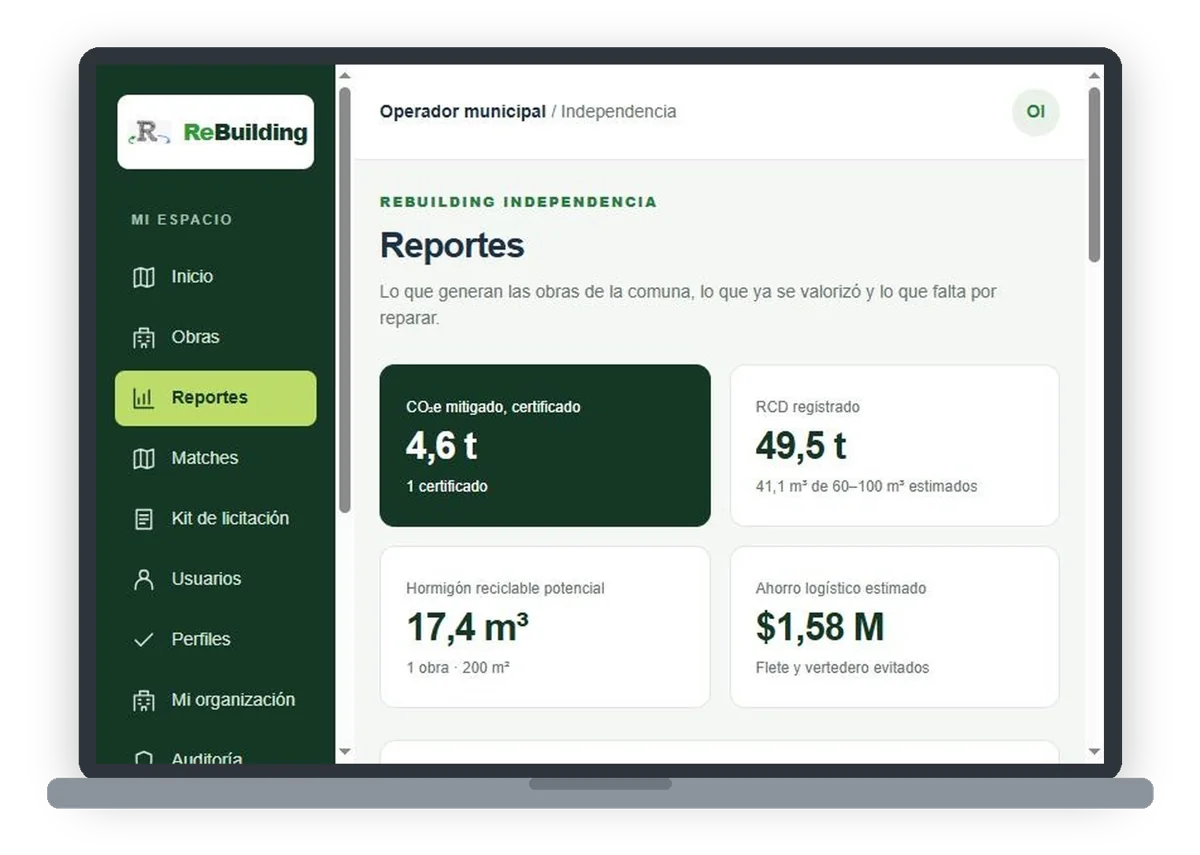Viewport: 1200px width, 855px height.
Task: Open the Ahorro logístico estimado card
Action: [x=894, y=627]
